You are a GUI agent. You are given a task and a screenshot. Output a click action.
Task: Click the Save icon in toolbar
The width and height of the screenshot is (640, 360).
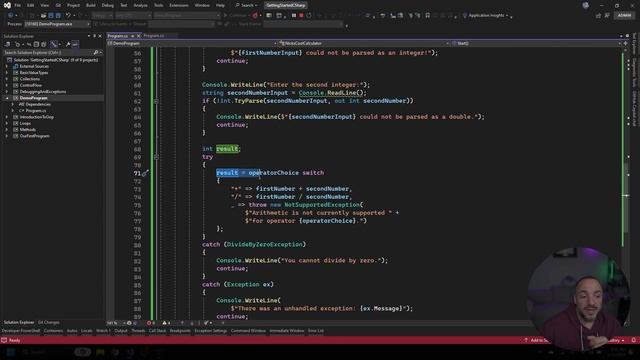coord(51,16)
